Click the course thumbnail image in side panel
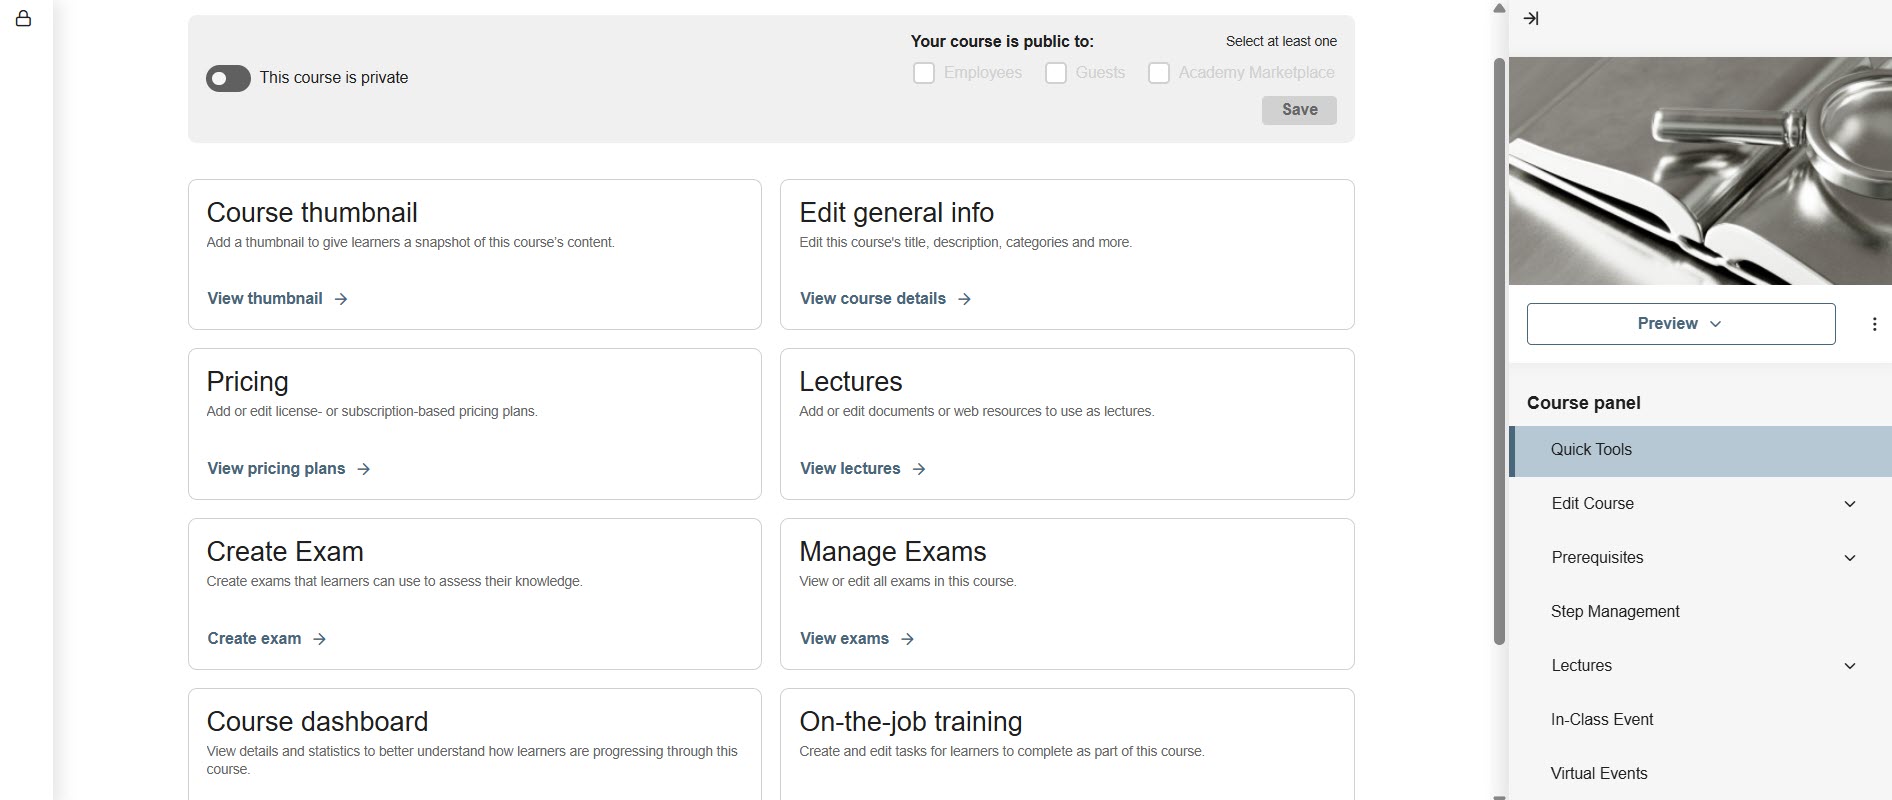This screenshot has height=800, width=1892. pos(1700,171)
